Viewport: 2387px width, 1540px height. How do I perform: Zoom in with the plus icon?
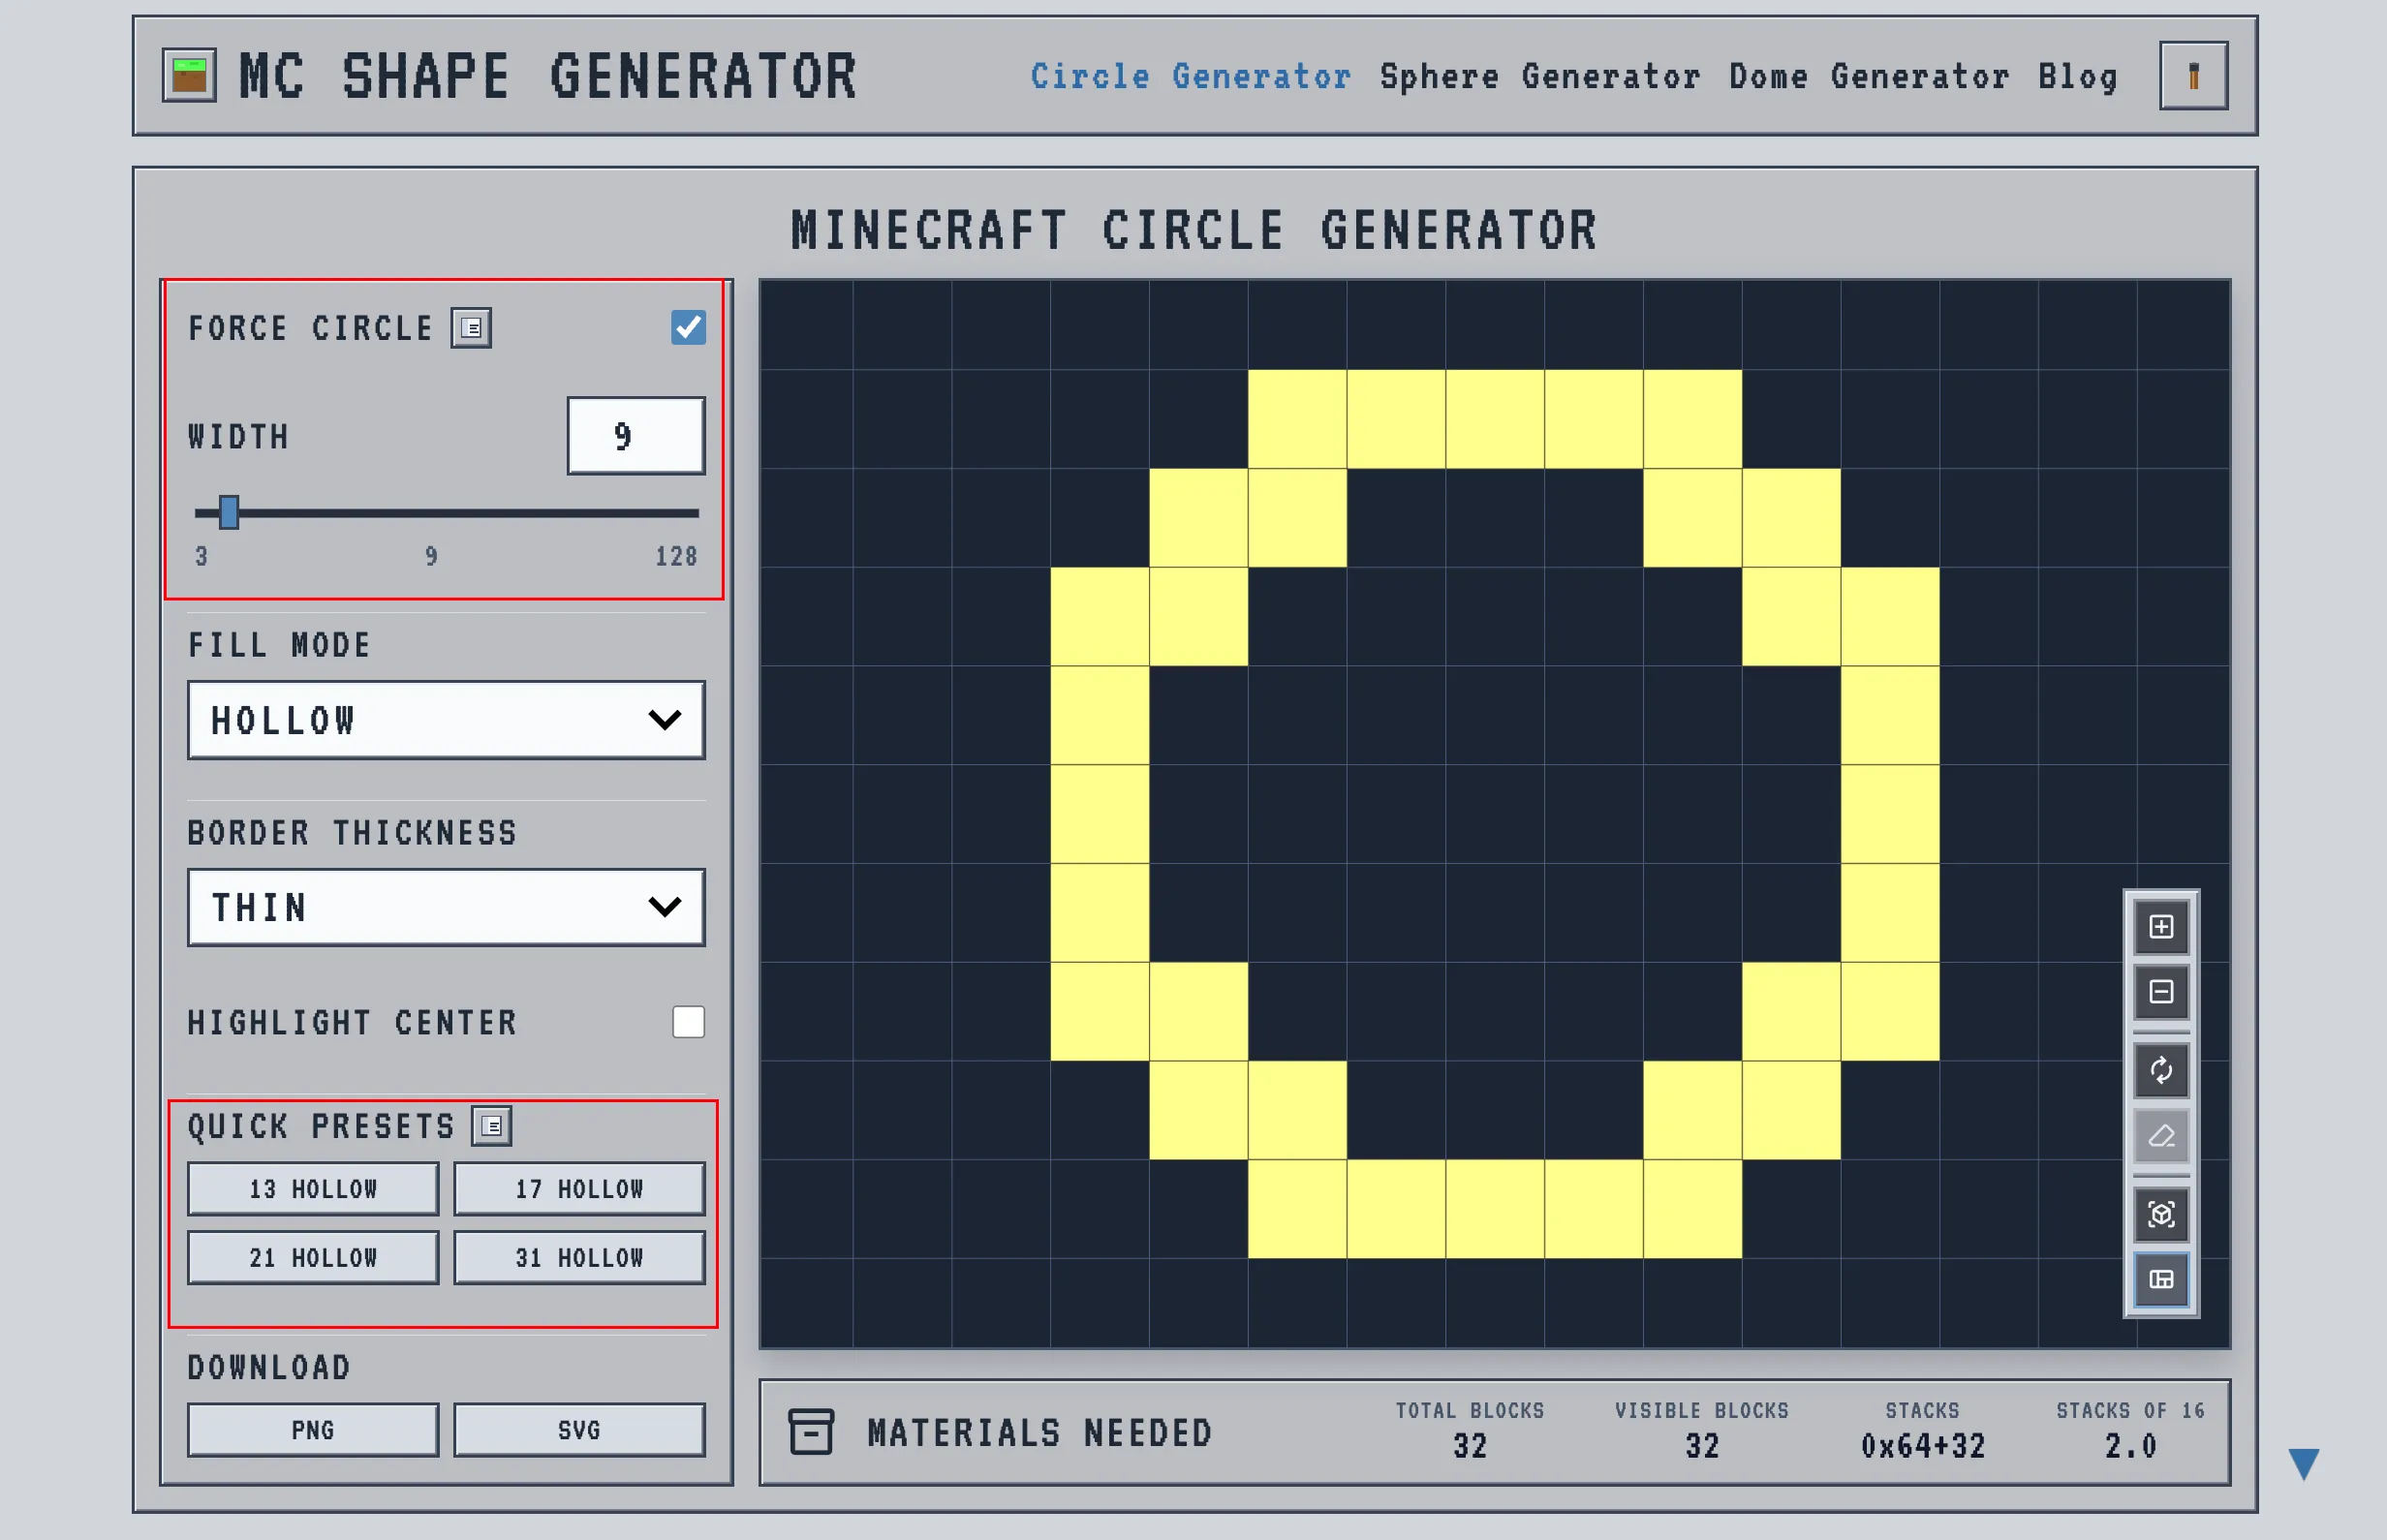[x=2161, y=927]
